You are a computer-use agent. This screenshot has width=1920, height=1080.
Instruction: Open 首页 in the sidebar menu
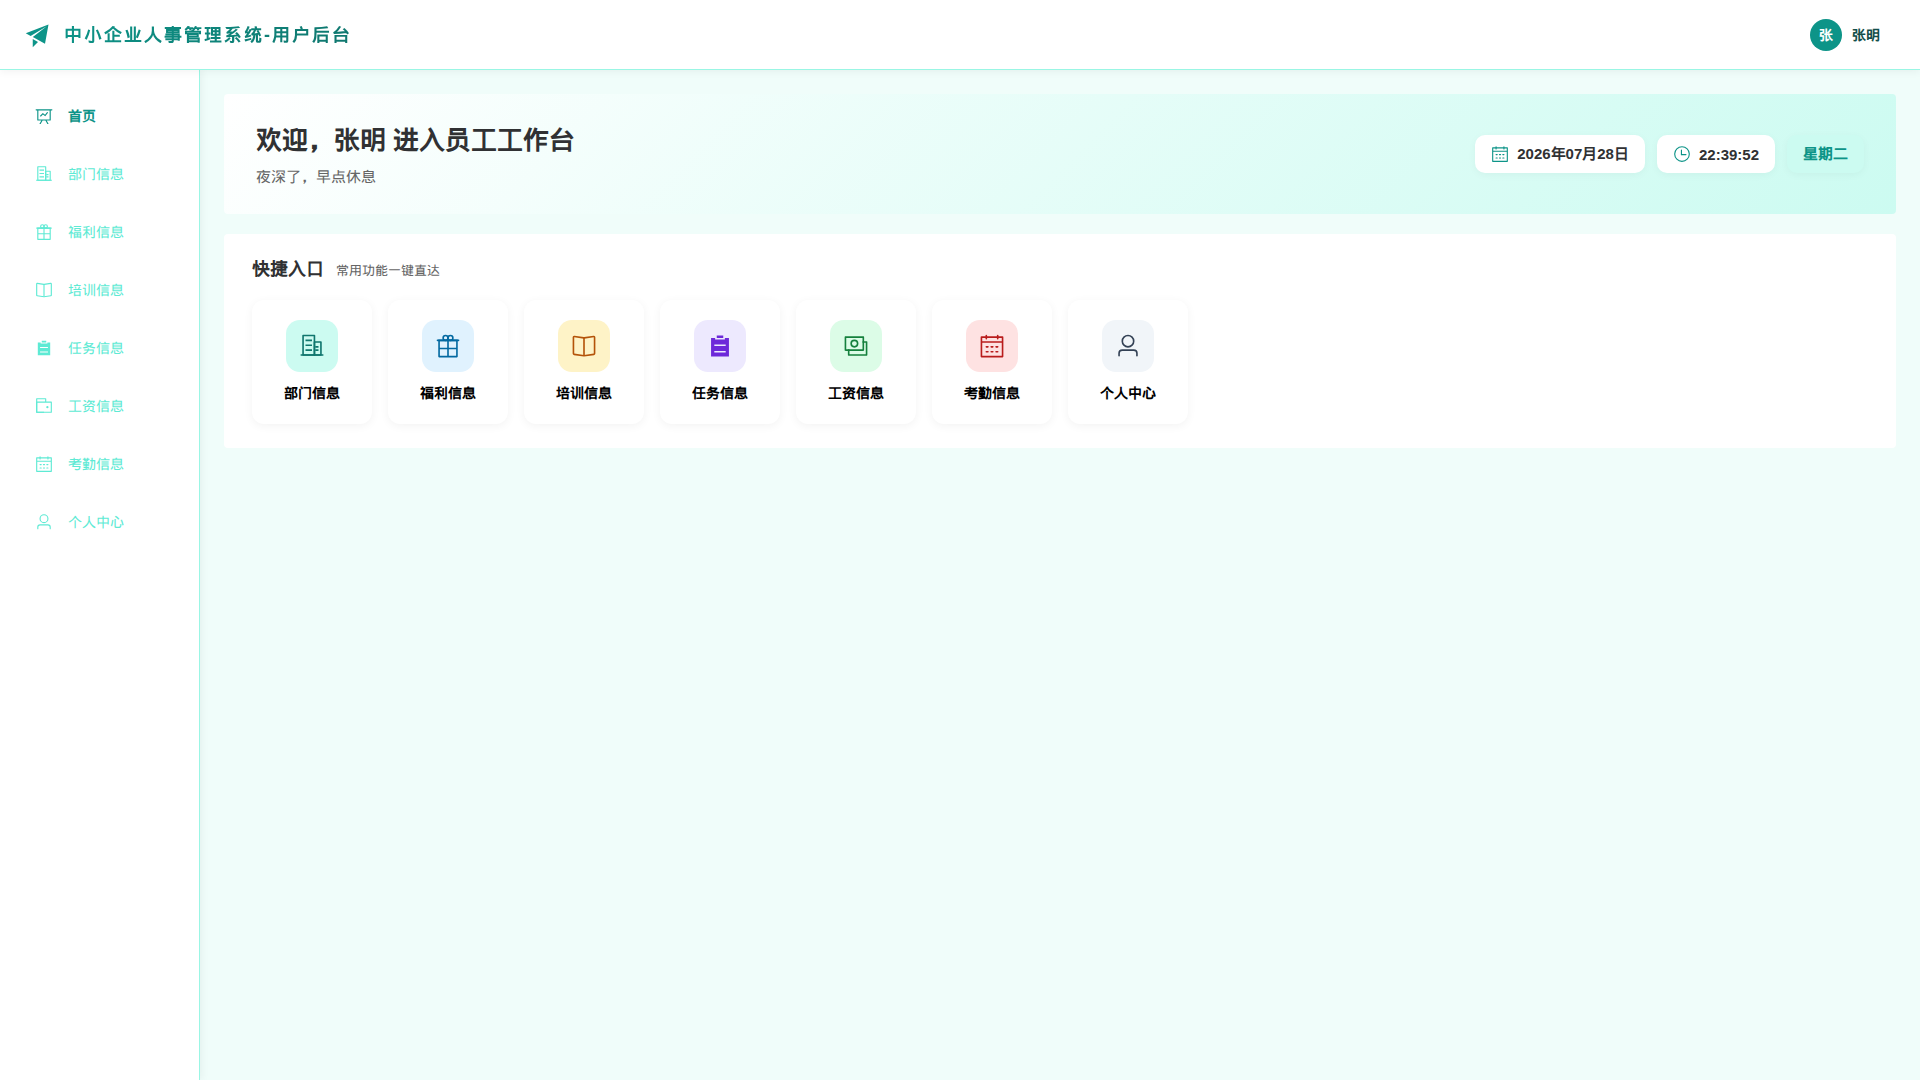coord(100,116)
